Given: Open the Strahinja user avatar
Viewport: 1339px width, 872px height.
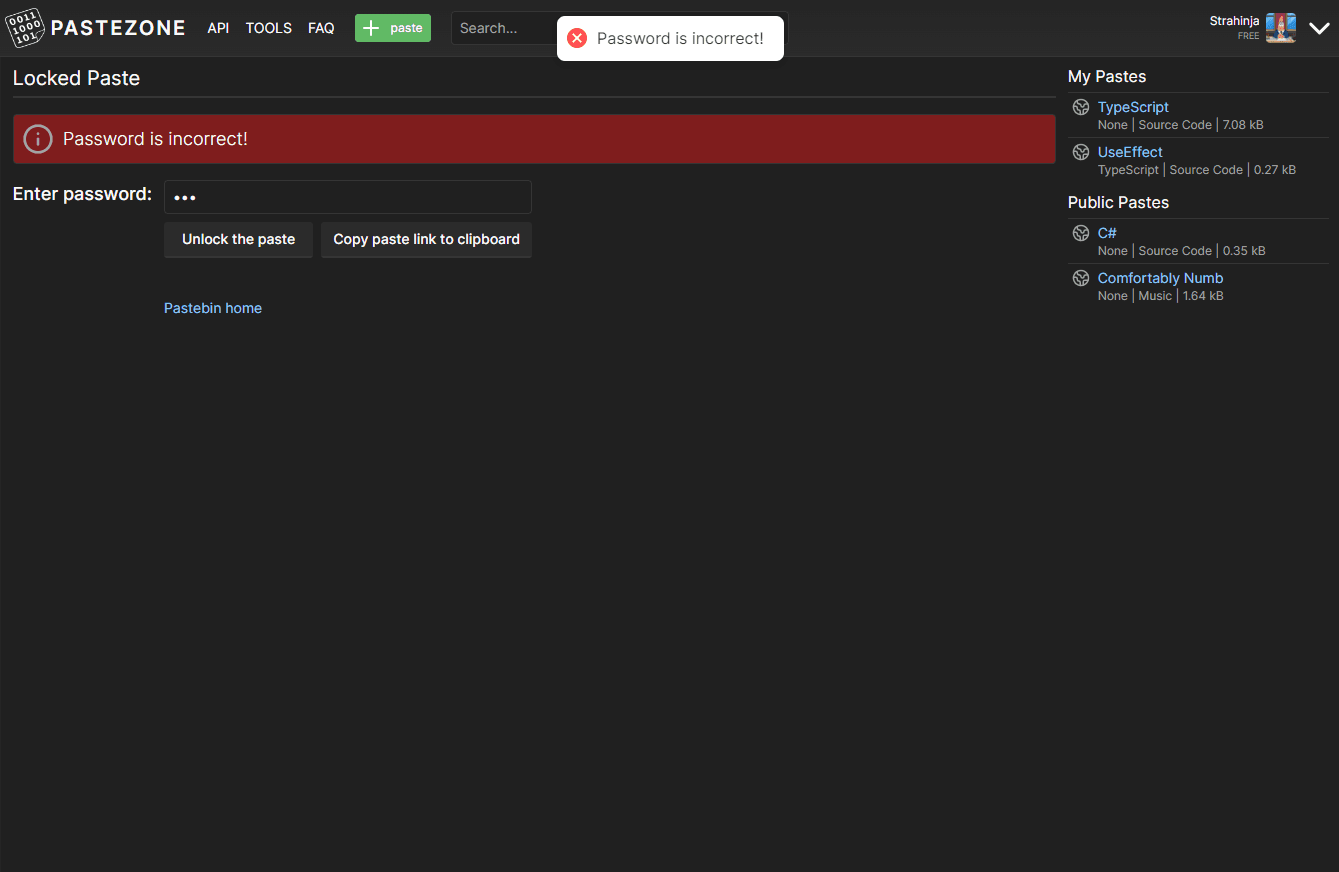Looking at the screenshot, I should coord(1281,28).
